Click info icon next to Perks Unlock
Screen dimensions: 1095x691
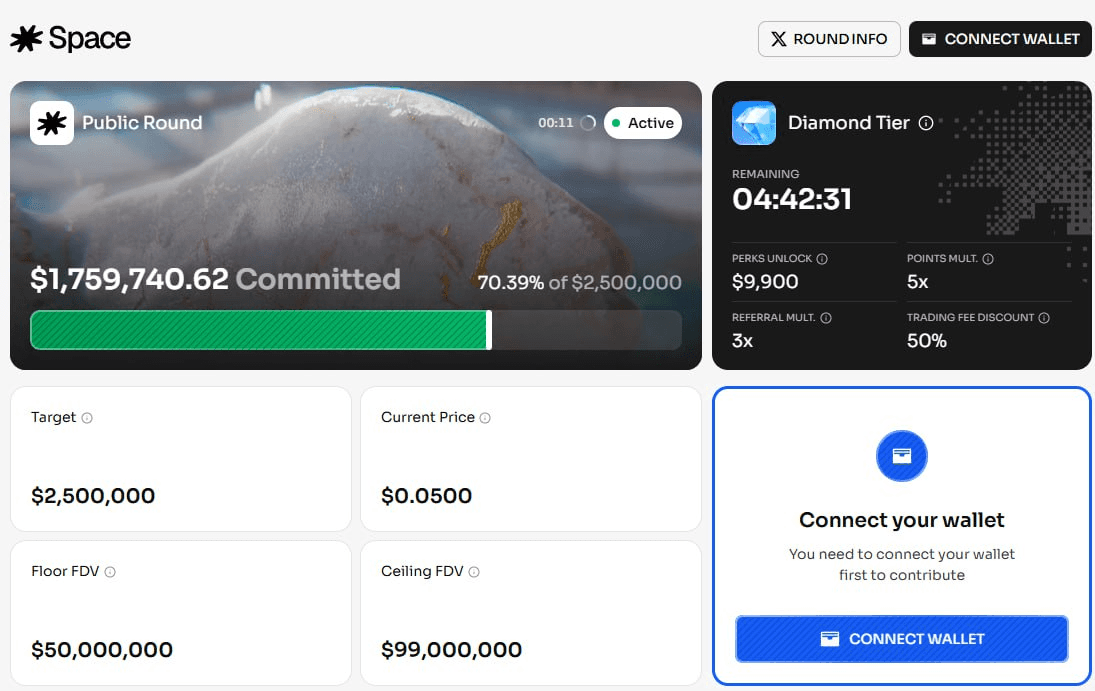(822, 259)
